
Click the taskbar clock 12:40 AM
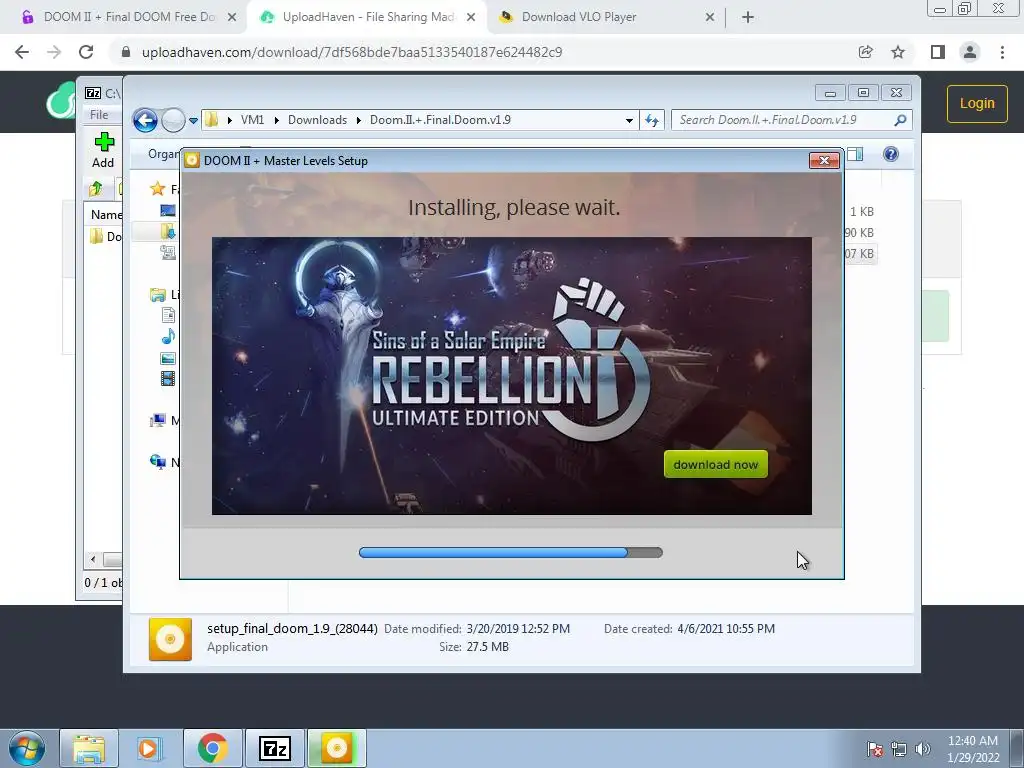pos(973,741)
